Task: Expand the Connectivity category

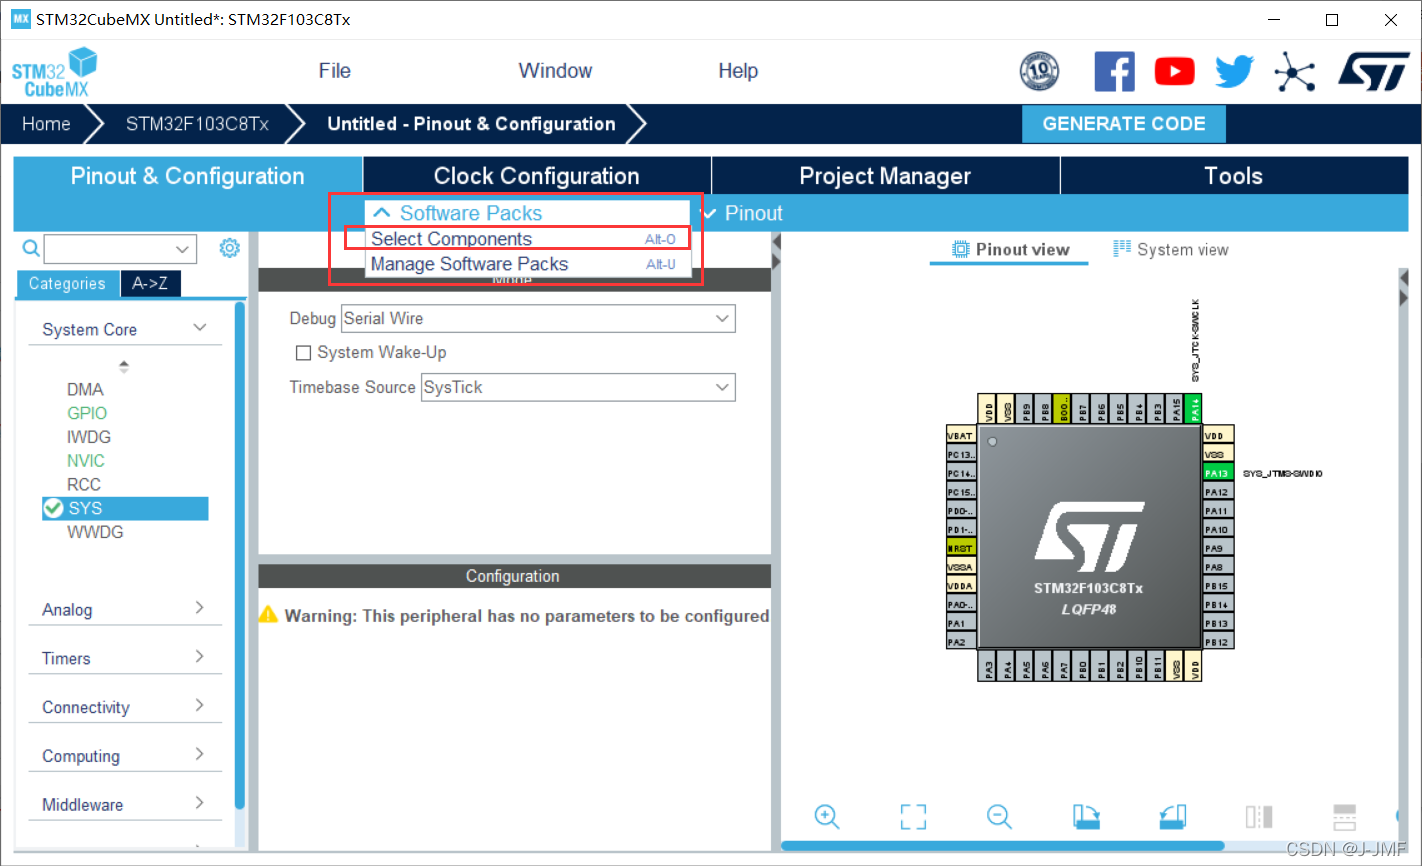Action: click(125, 707)
